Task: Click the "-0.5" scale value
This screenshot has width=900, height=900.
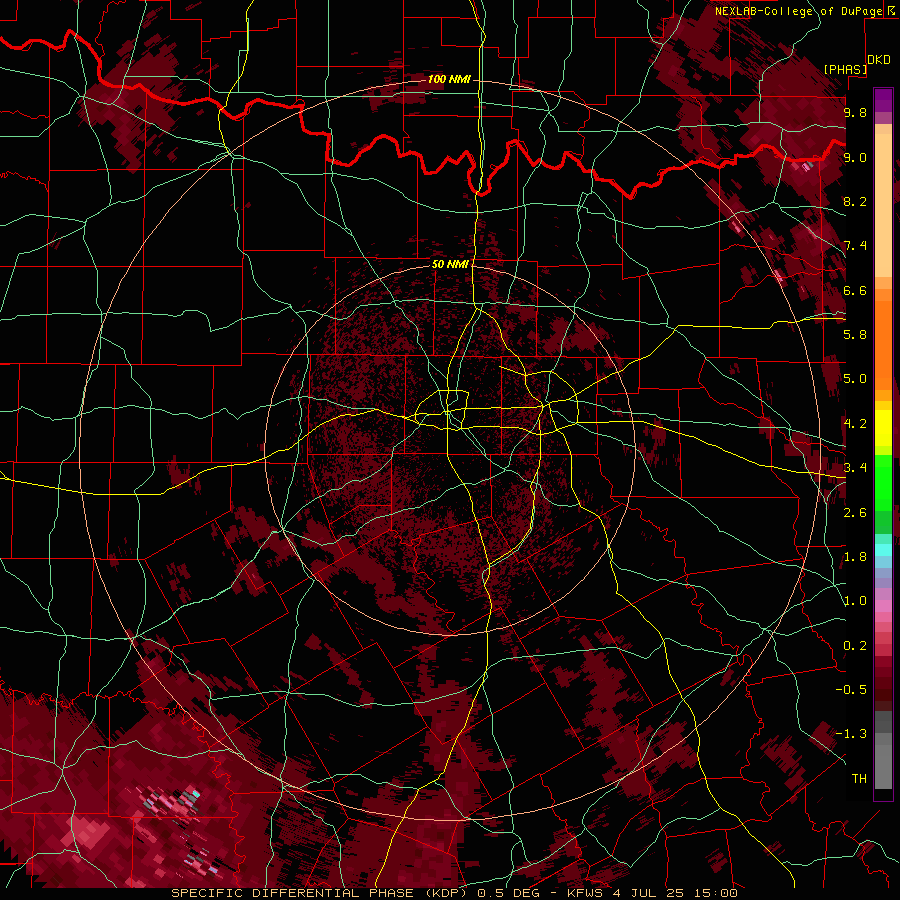Action: pos(851,690)
